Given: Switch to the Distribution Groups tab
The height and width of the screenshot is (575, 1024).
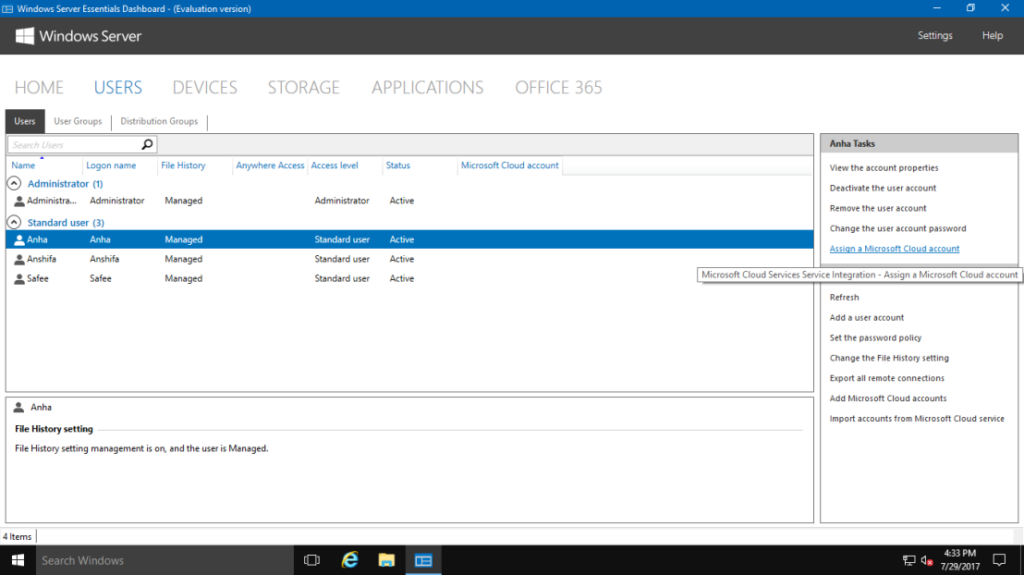Looking at the screenshot, I should [159, 121].
